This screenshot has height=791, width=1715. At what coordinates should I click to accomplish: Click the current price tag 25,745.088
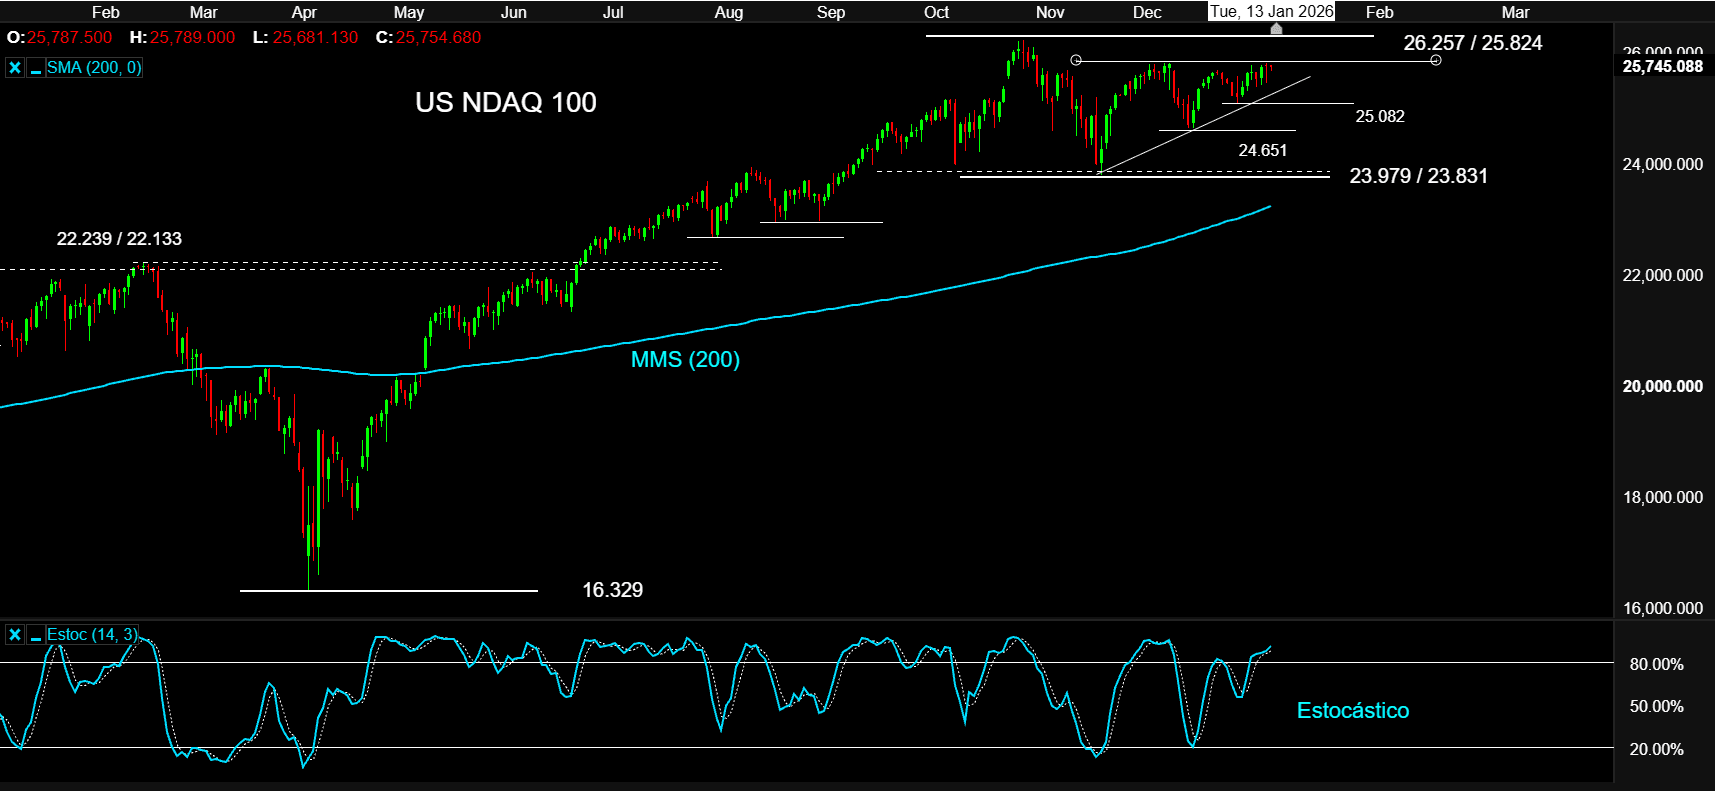point(1662,66)
